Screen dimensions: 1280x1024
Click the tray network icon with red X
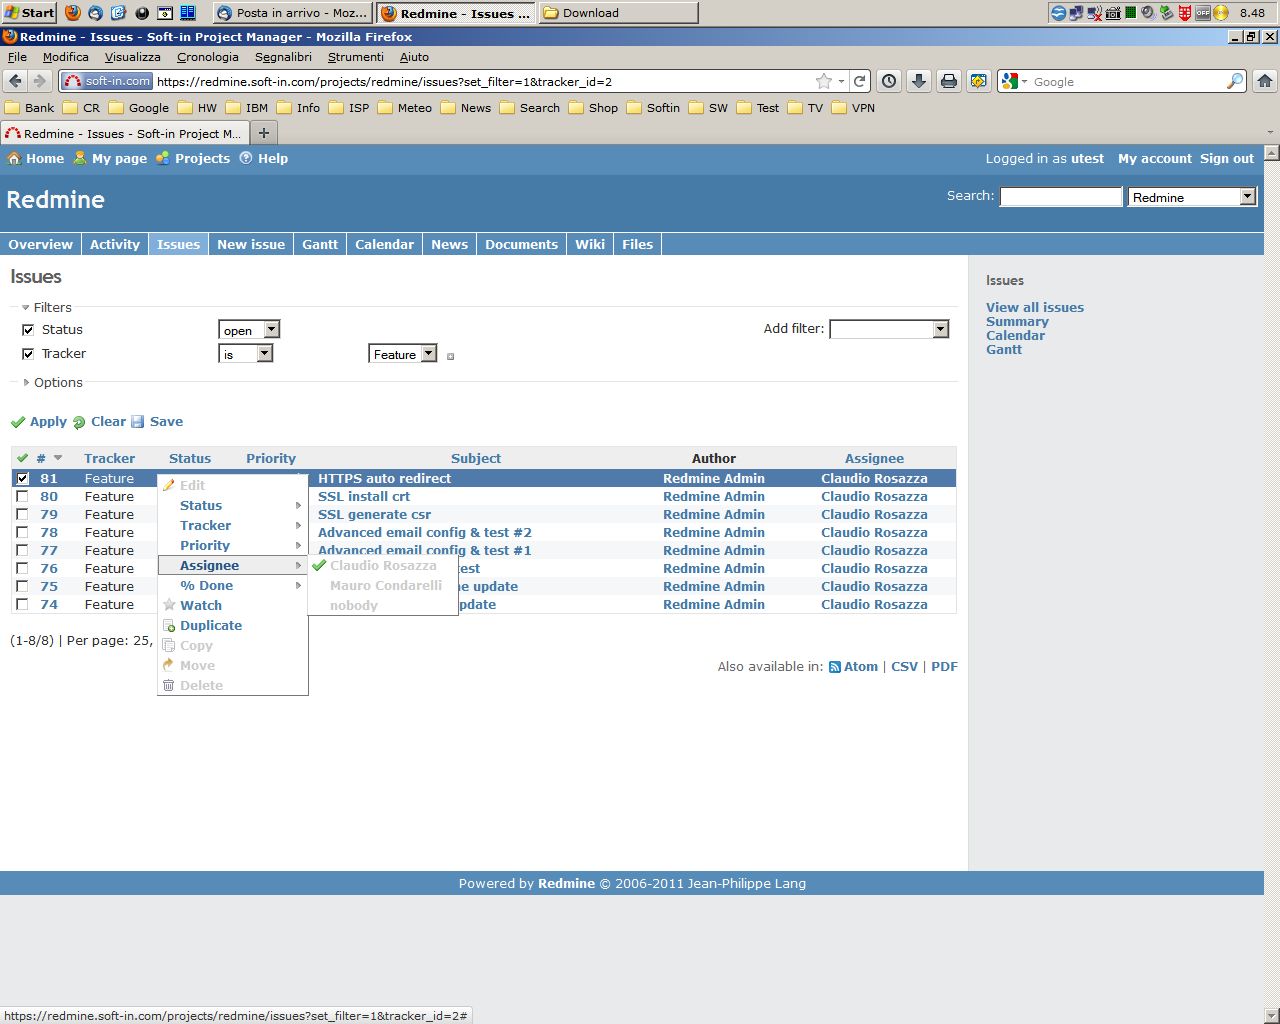pyautogui.click(x=1094, y=13)
